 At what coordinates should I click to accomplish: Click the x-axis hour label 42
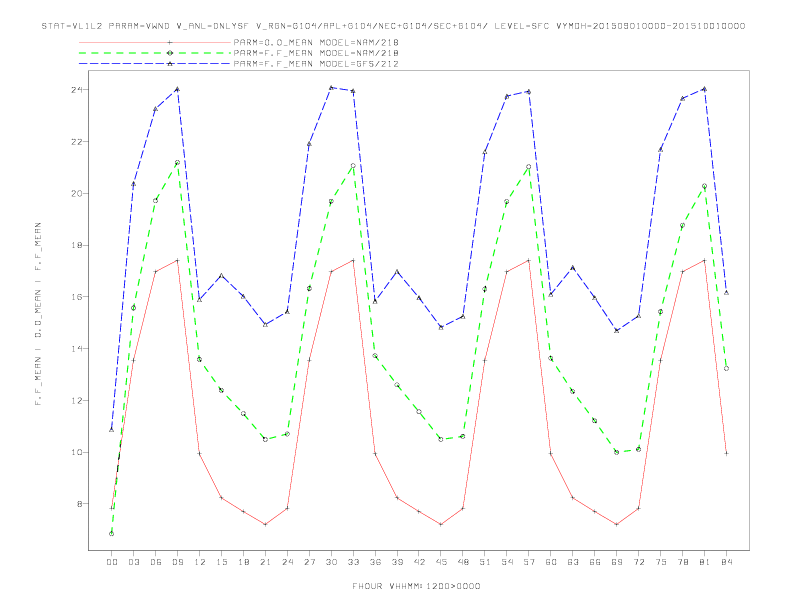pos(419,562)
